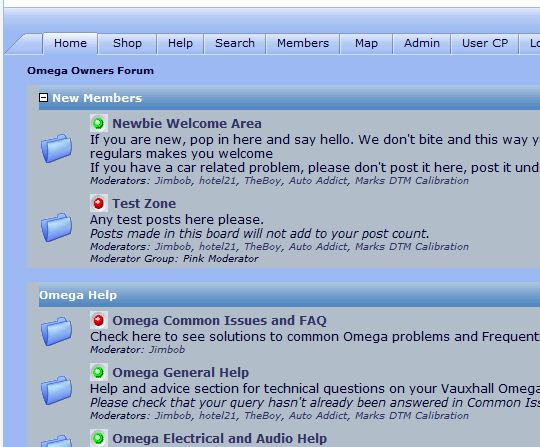The width and height of the screenshot is (540, 447).
Task: Open the Omega Help category header
Action: [x=78, y=295]
